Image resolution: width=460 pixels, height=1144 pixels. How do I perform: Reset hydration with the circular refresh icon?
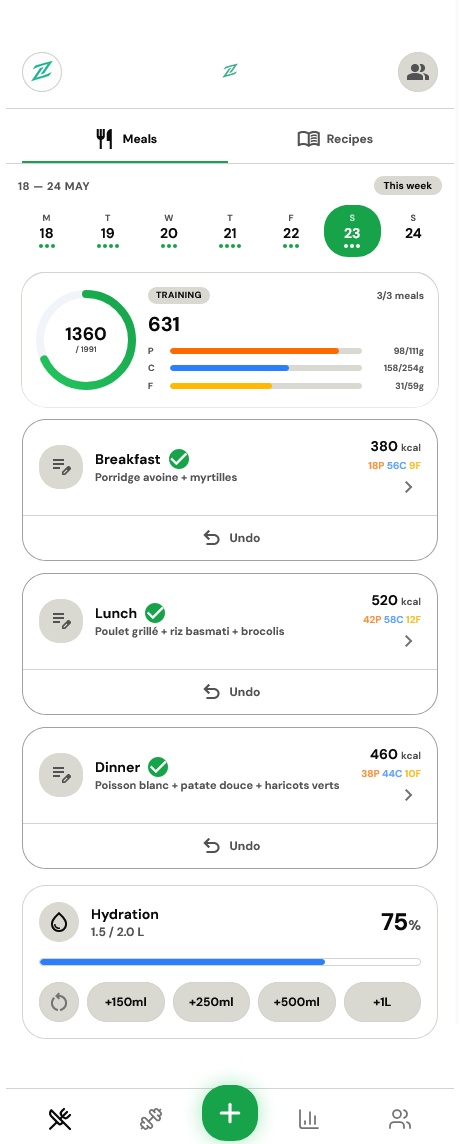tap(59, 1002)
